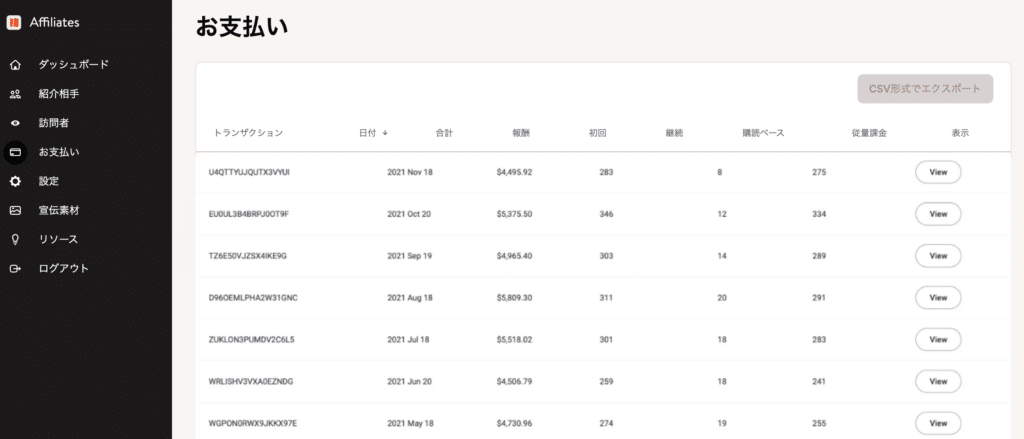Click the 訪問者 eye icon
Screen dimensions: 1024x439
[15, 123]
